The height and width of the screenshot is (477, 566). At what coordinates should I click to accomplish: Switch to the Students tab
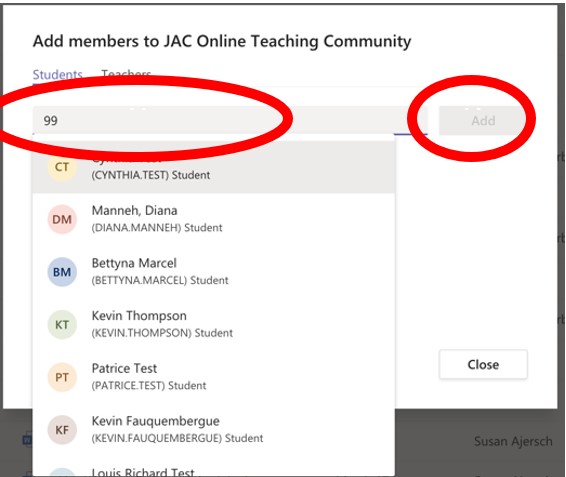tap(58, 75)
